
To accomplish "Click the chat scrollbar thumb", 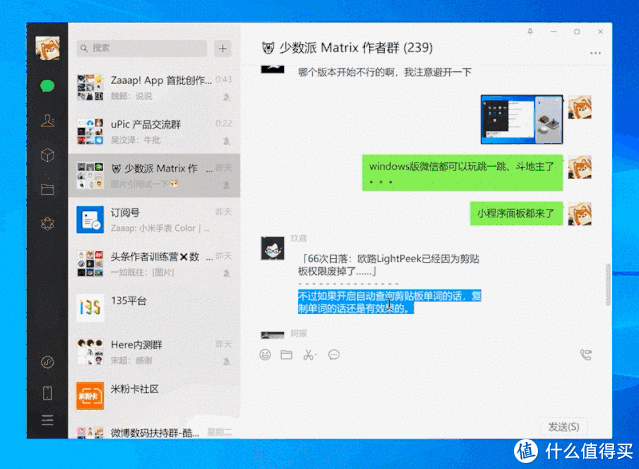I will click(x=608, y=284).
